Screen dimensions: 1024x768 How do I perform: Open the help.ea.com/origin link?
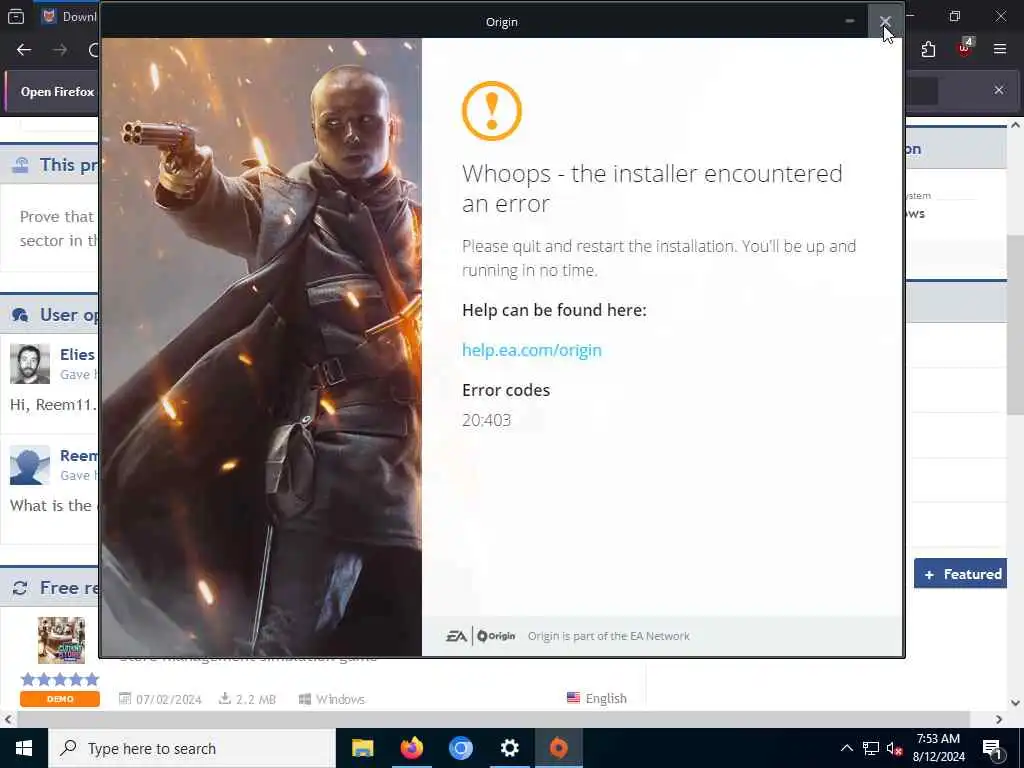tap(532, 350)
